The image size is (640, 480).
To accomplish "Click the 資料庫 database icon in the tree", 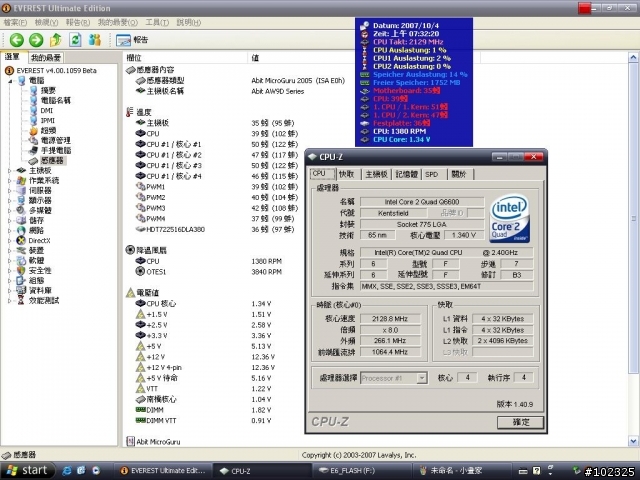I will click(21, 291).
